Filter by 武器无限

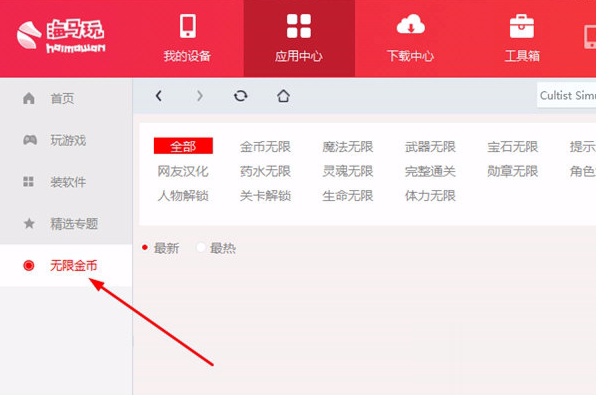430,147
